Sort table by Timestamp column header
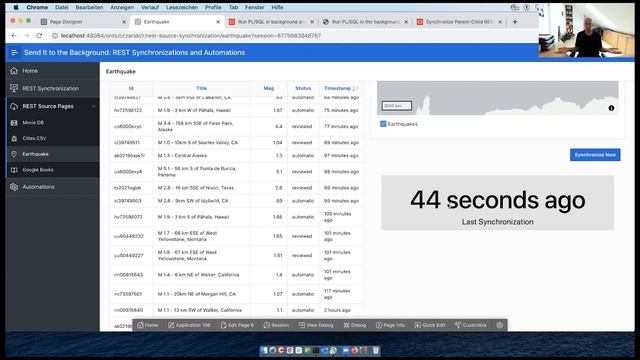 click(338, 88)
